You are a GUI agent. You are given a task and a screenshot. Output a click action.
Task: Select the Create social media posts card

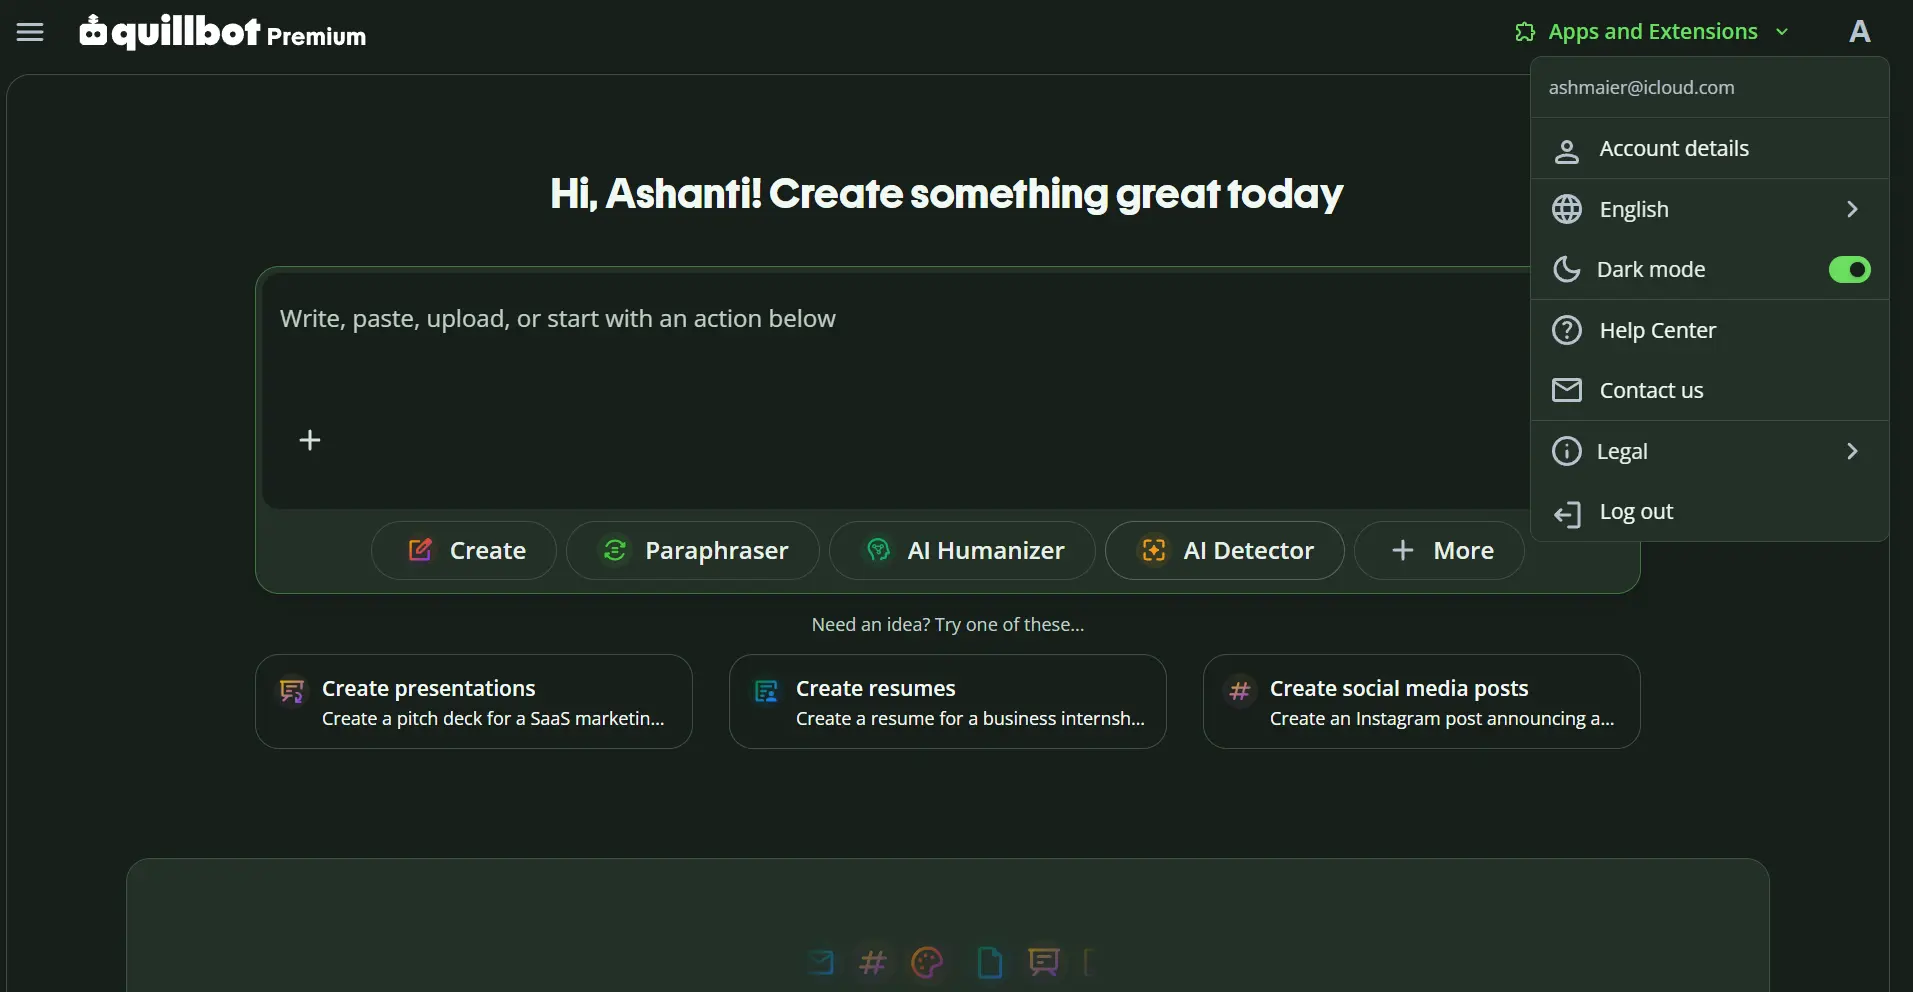click(1422, 701)
